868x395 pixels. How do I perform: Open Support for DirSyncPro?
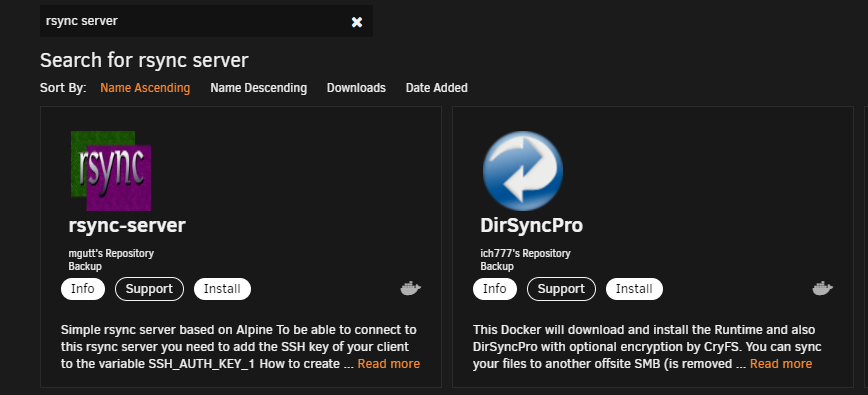tap(561, 289)
